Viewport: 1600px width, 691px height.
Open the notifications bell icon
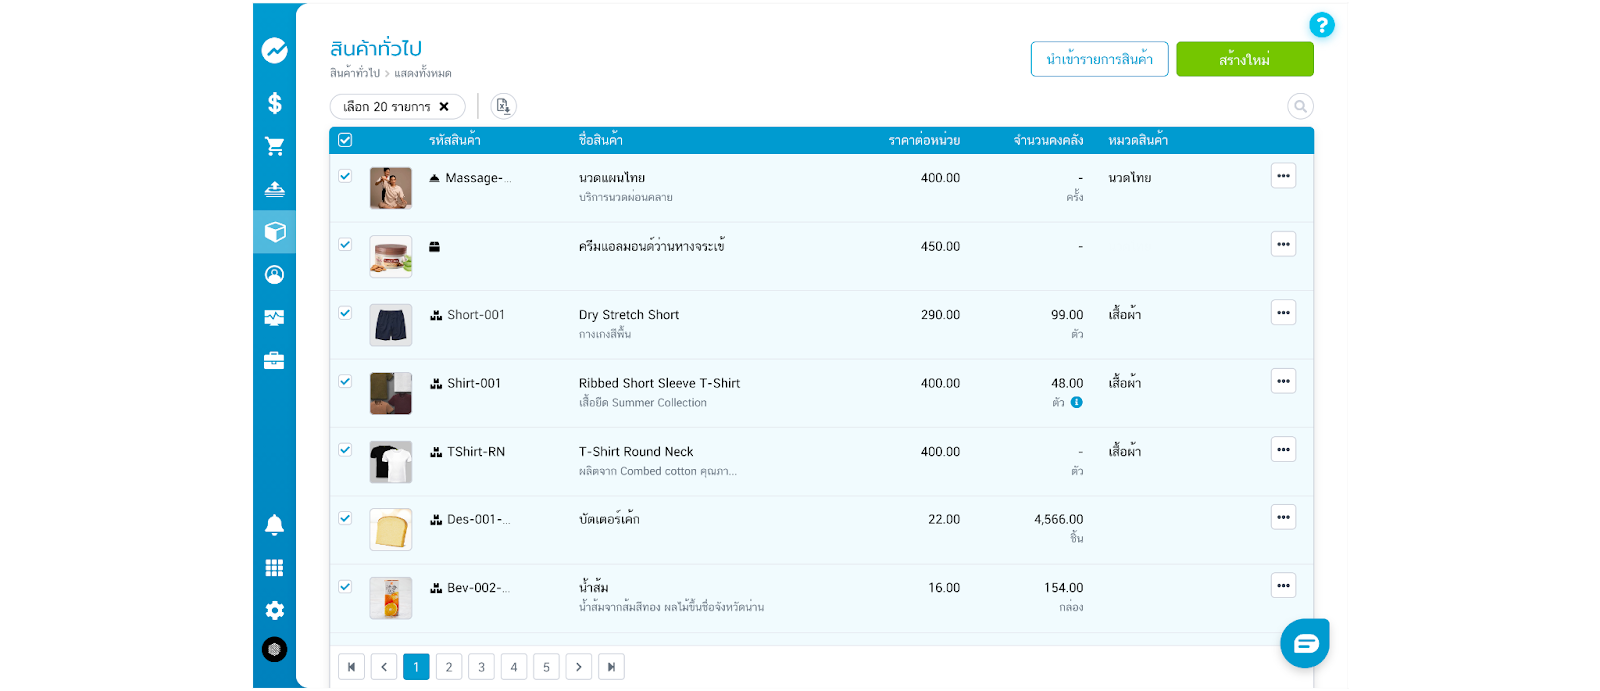[274, 525]
